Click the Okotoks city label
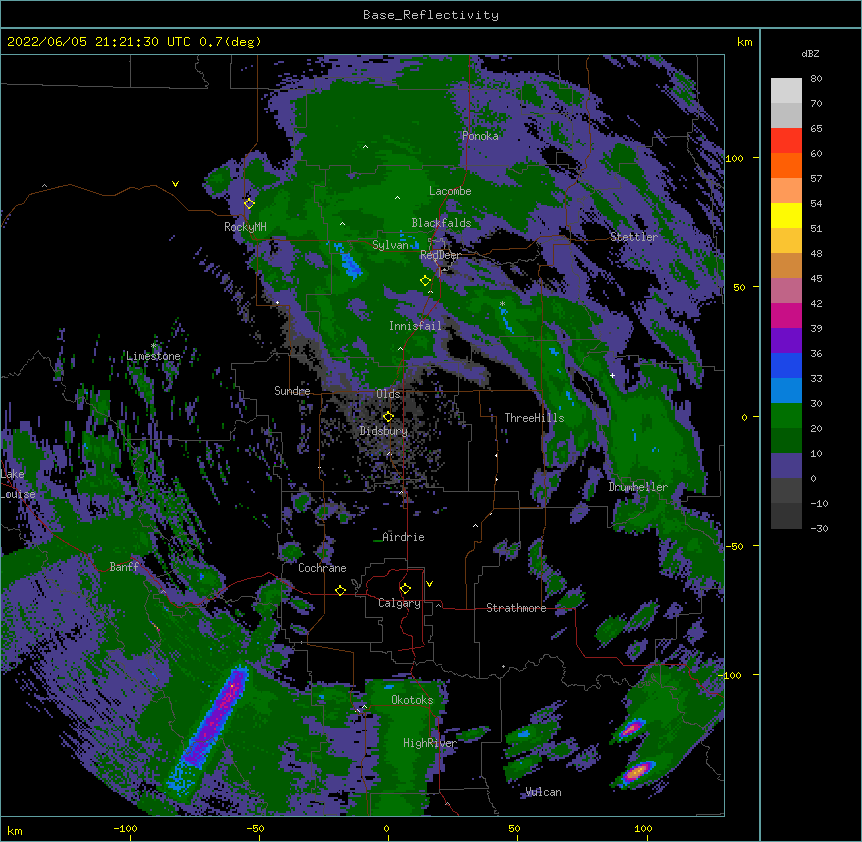The height and width of the screenshot is (842, 862). [x=412, y=700]
